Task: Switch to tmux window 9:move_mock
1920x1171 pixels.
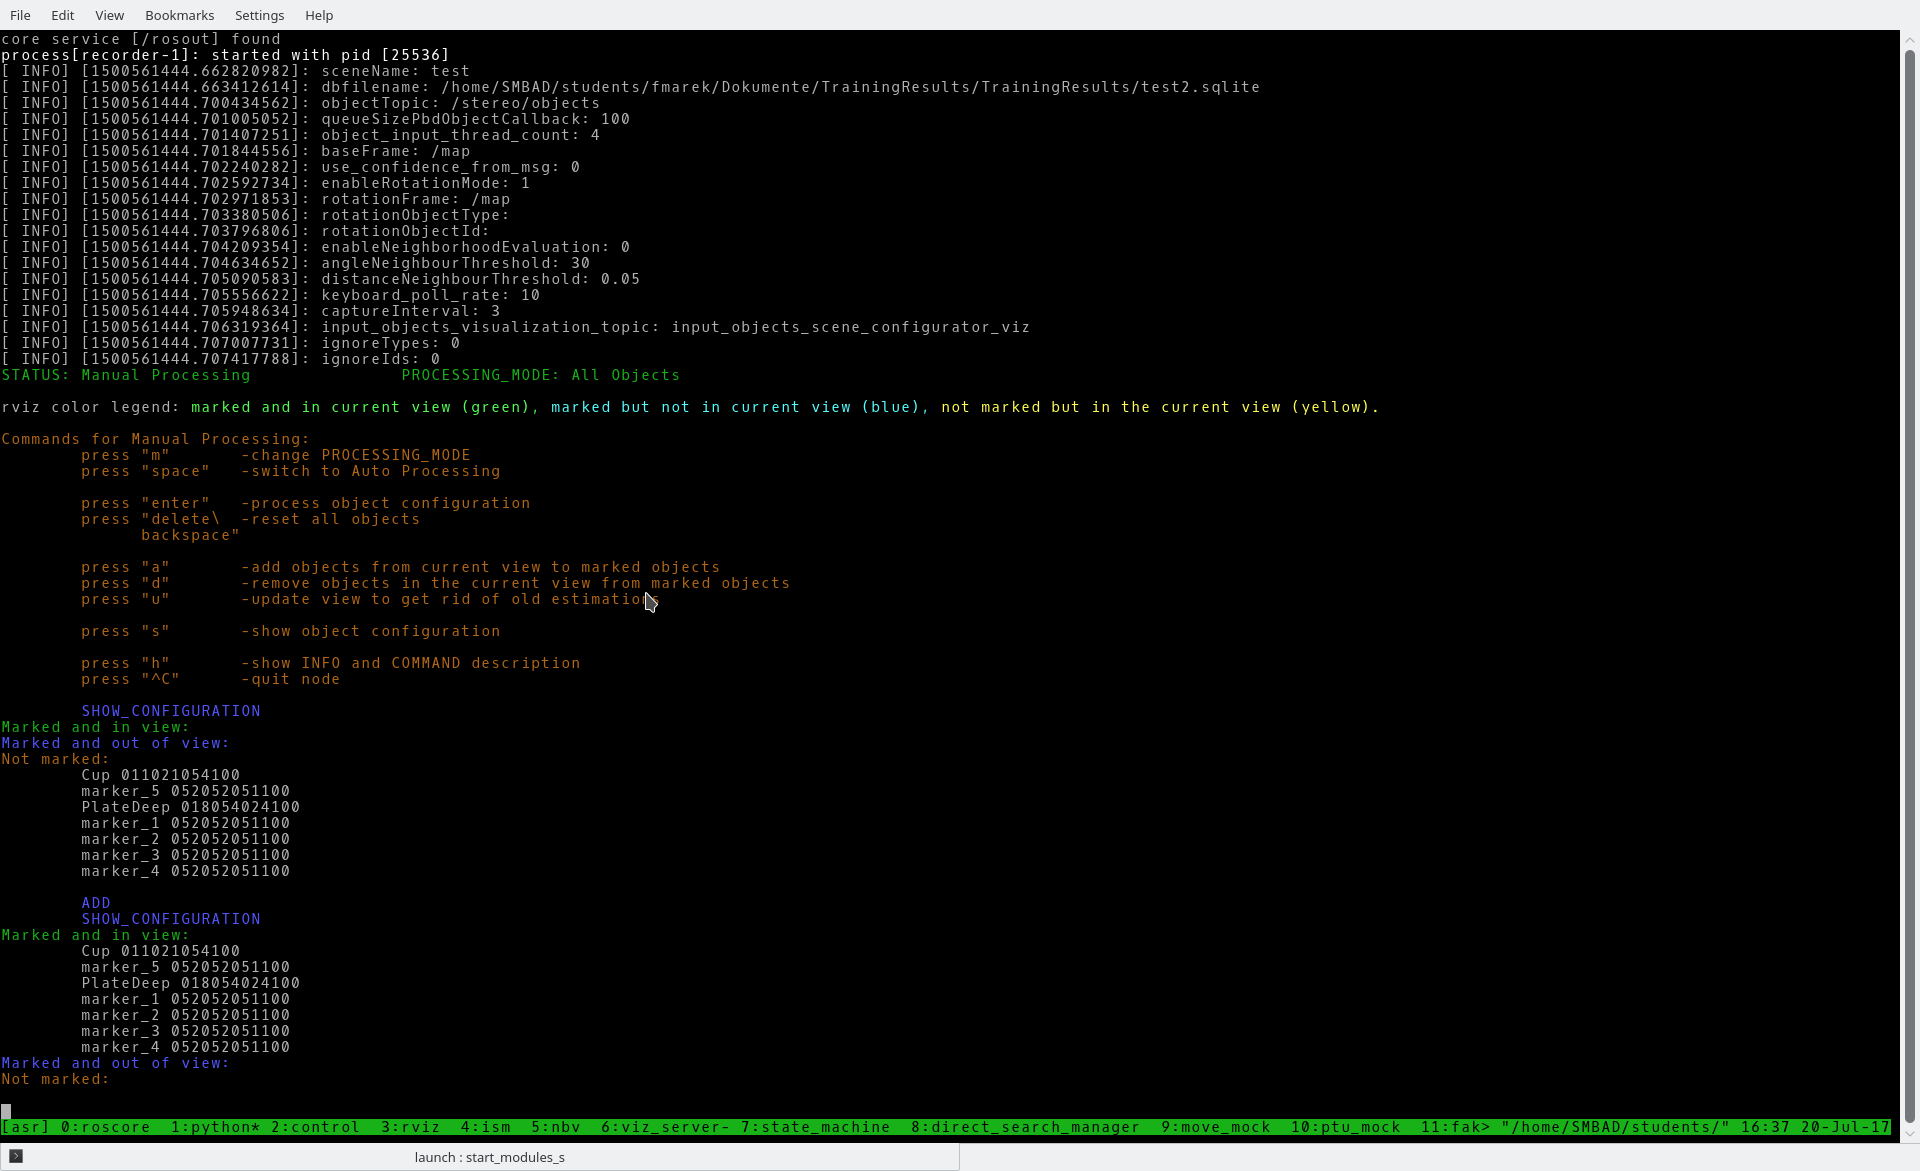Action: pyautogui.click(x=1215, y=1127)
